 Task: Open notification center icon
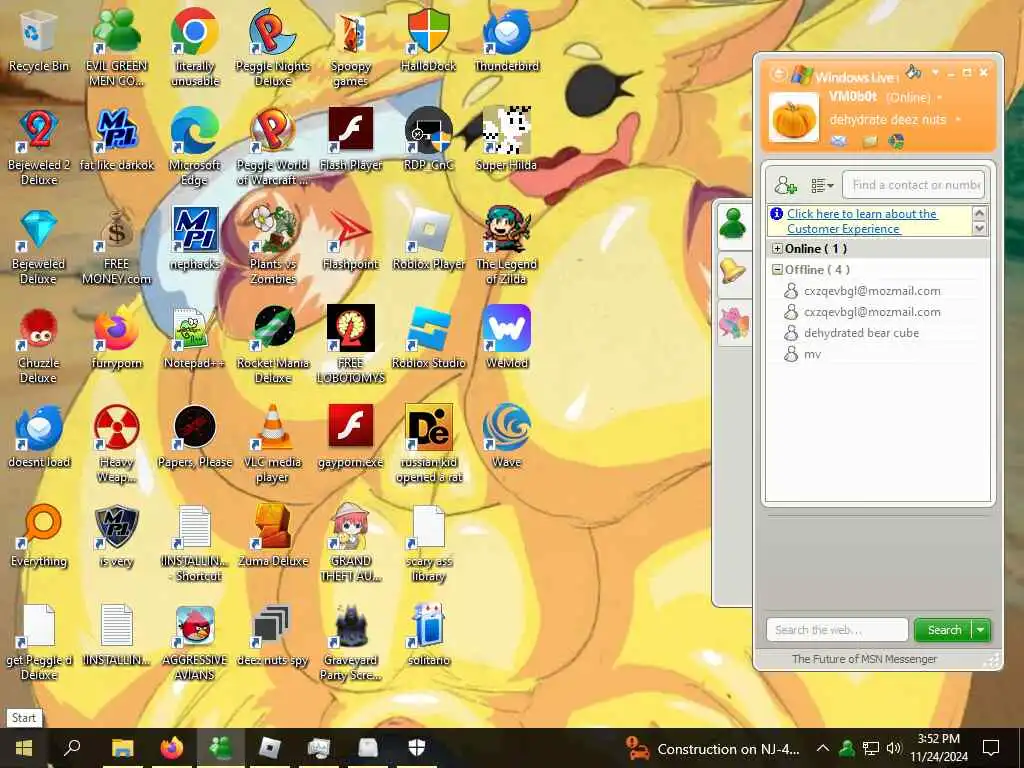click(991, 748)
